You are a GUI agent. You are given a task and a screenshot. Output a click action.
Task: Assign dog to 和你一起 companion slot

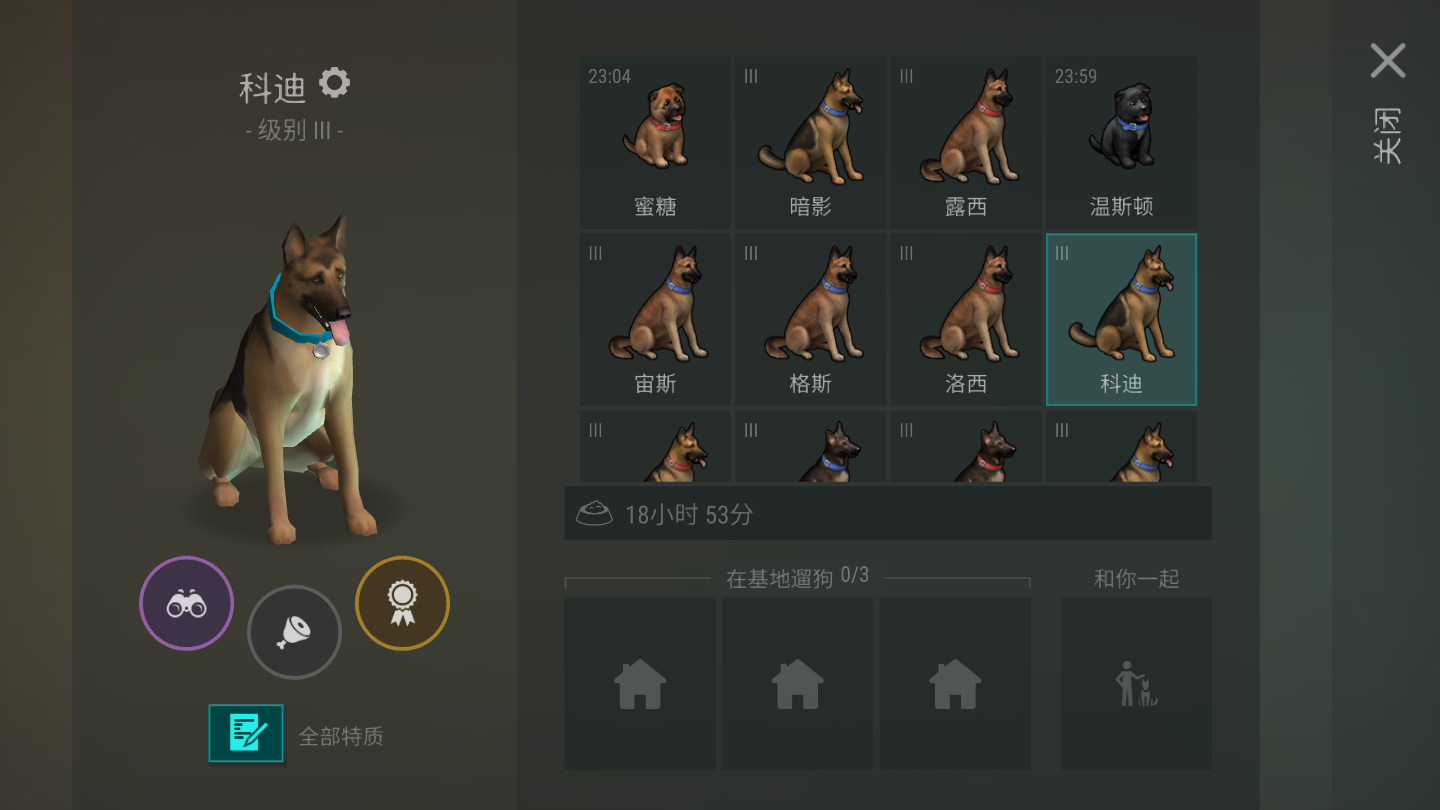[1136, 684]
